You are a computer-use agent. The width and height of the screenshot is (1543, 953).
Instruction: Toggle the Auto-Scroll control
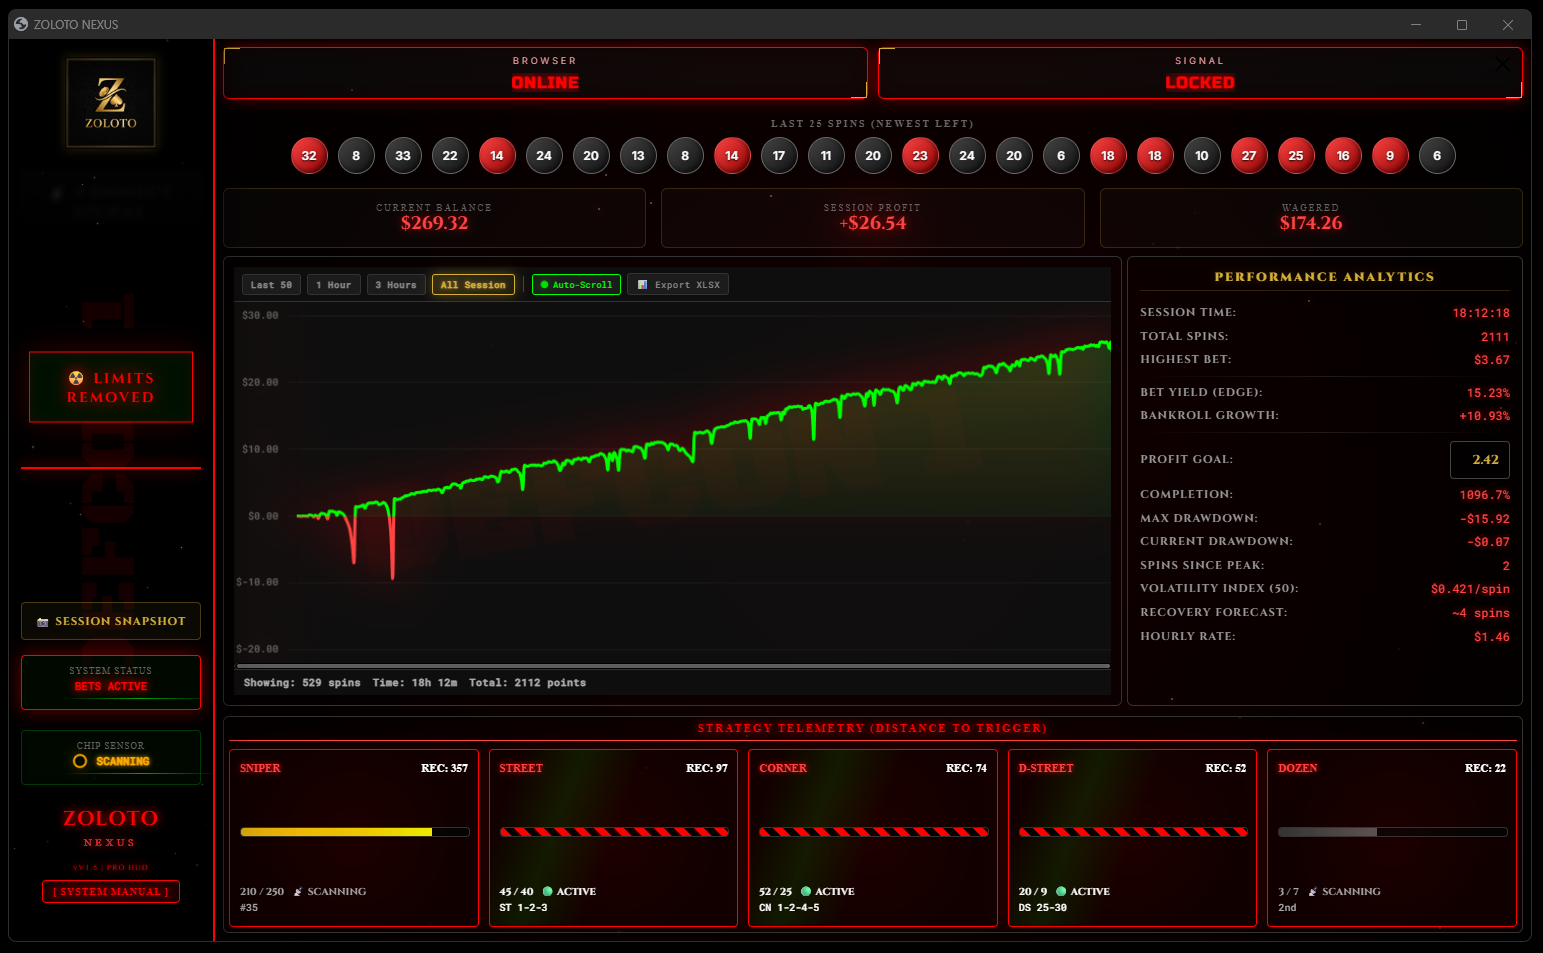coord(576,284)
